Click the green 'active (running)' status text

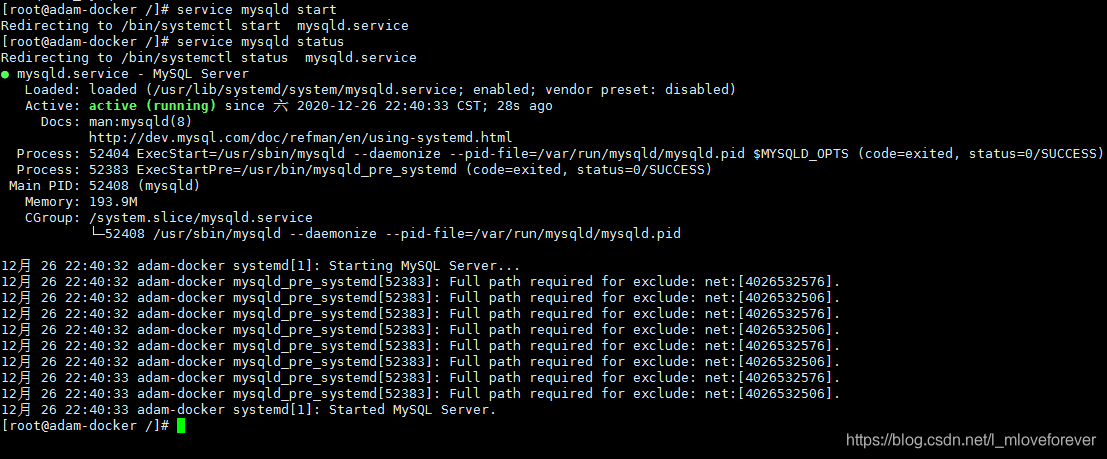tap(152, 105)
